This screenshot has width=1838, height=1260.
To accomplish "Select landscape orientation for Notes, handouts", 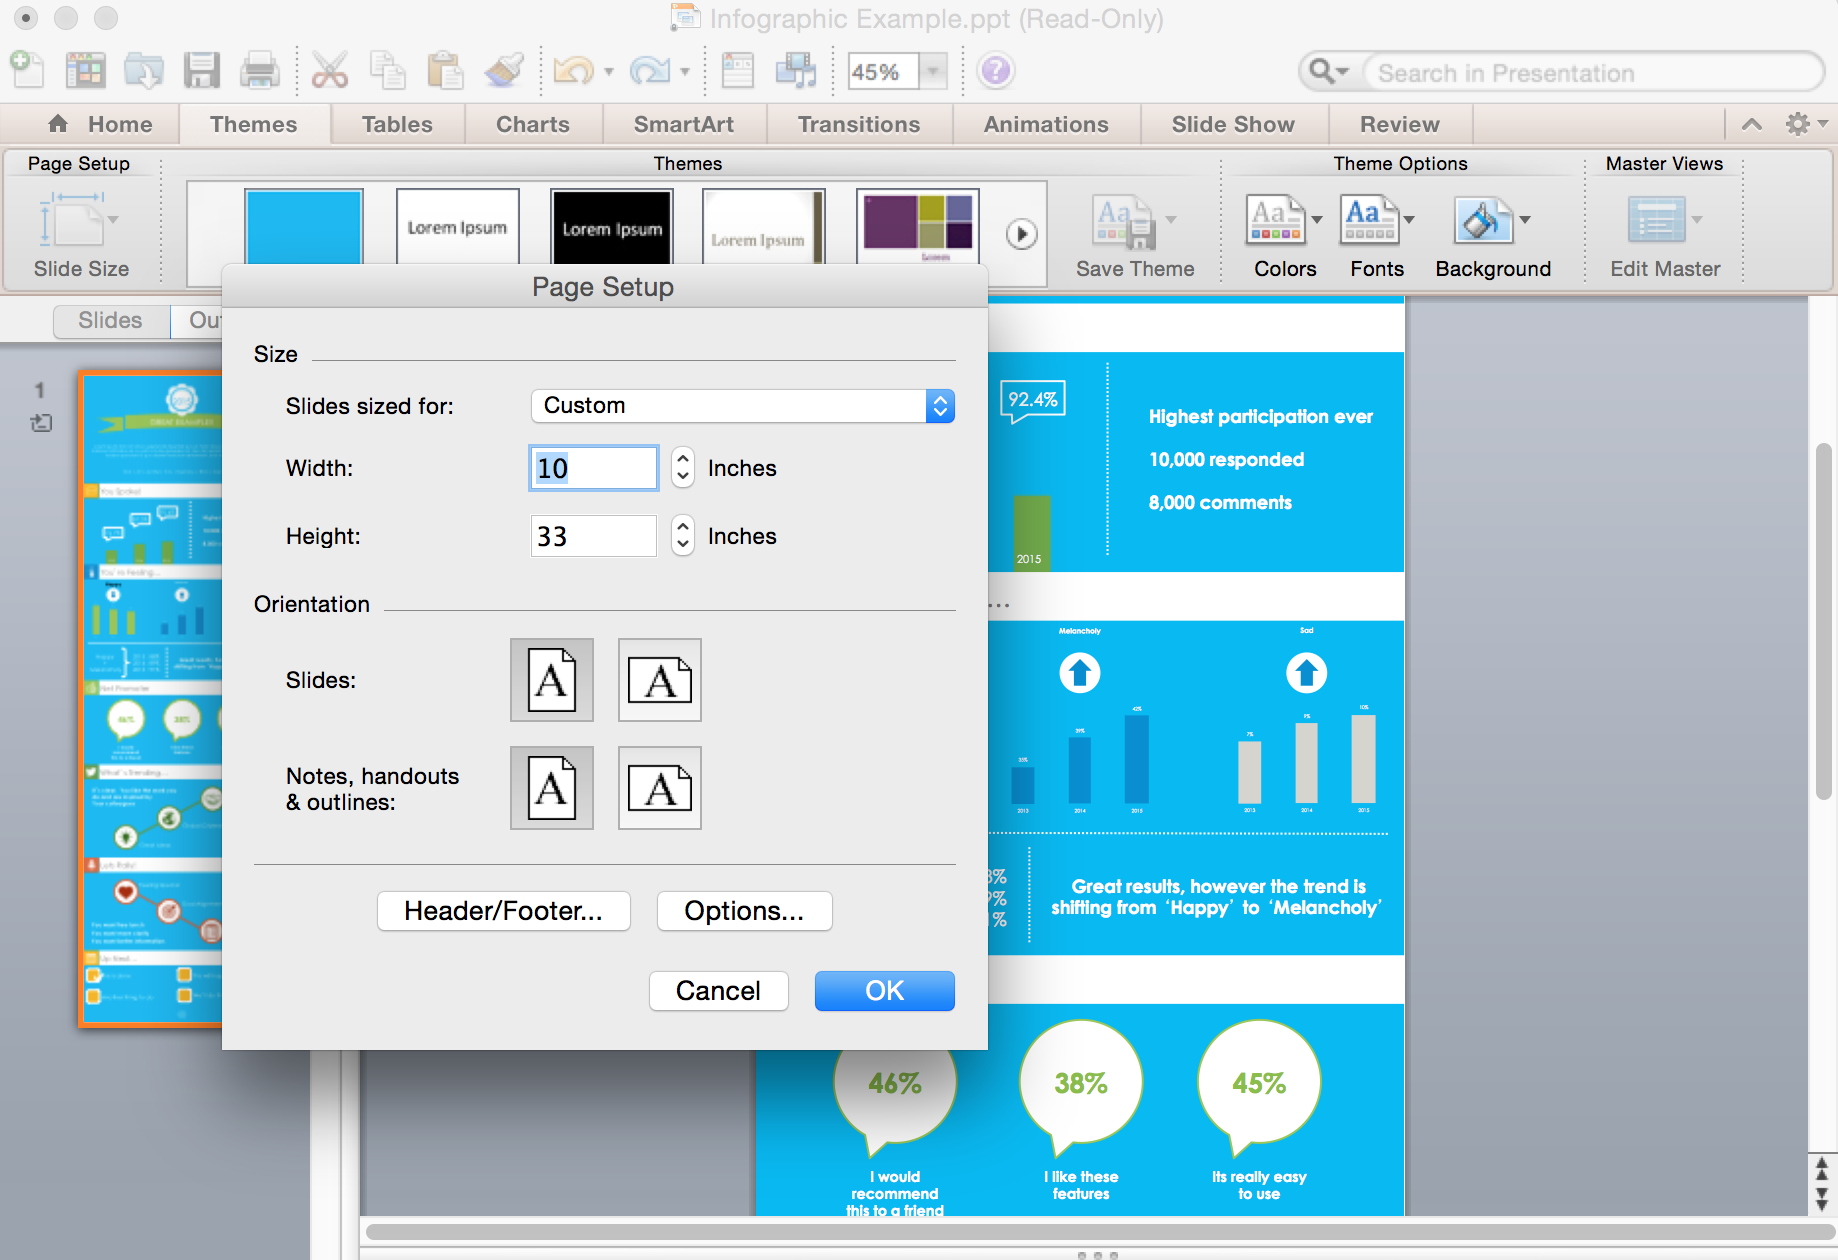I will coord(660,788).
